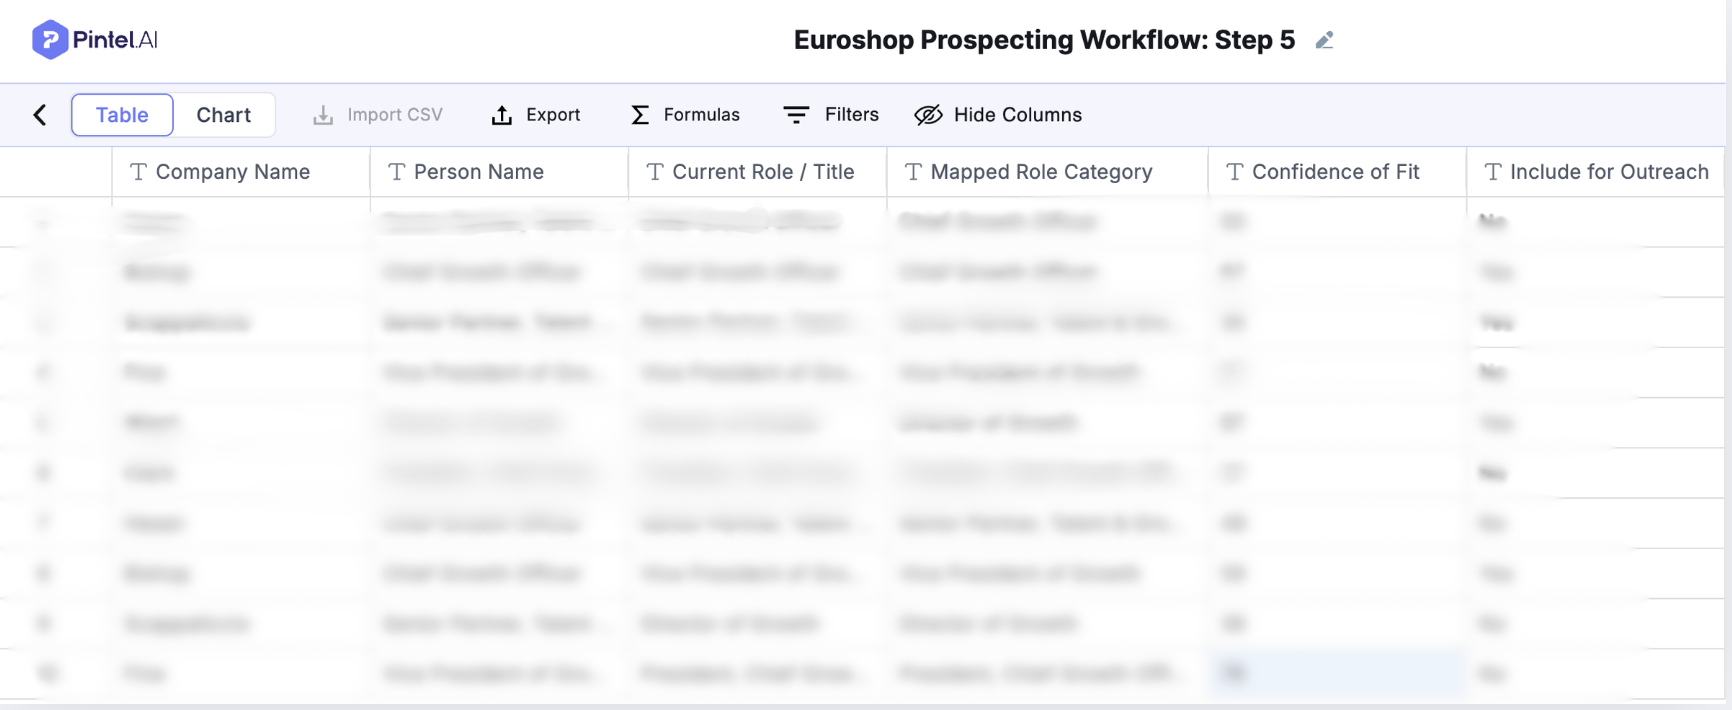Click the text type icon beside Company Name
This screenshot has height=710, width=1732.
(x=139, y=172)
